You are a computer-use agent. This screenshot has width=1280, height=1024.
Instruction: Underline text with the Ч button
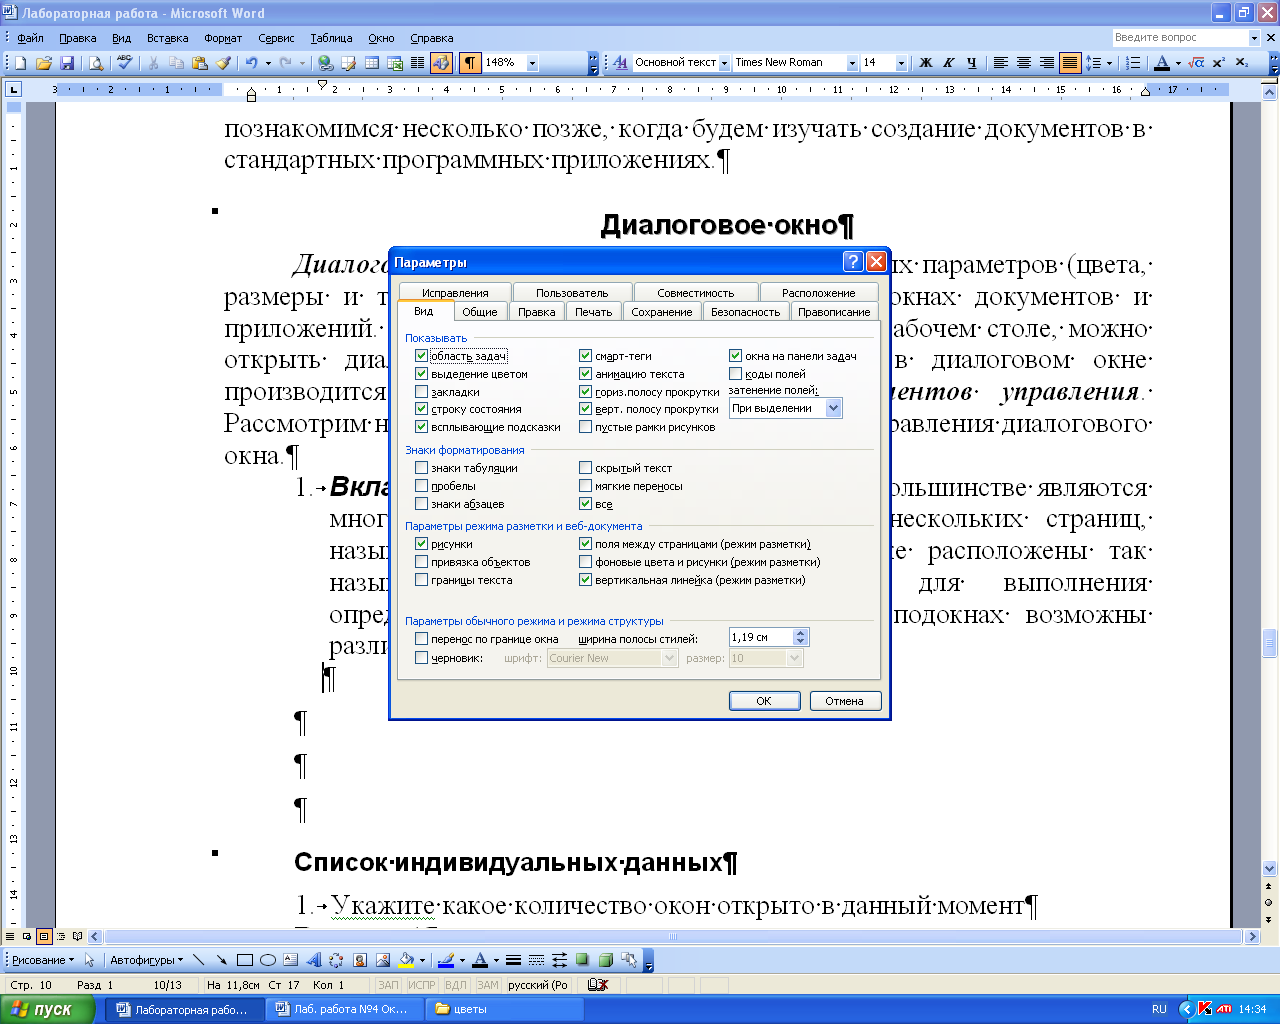tap(972, 63)
